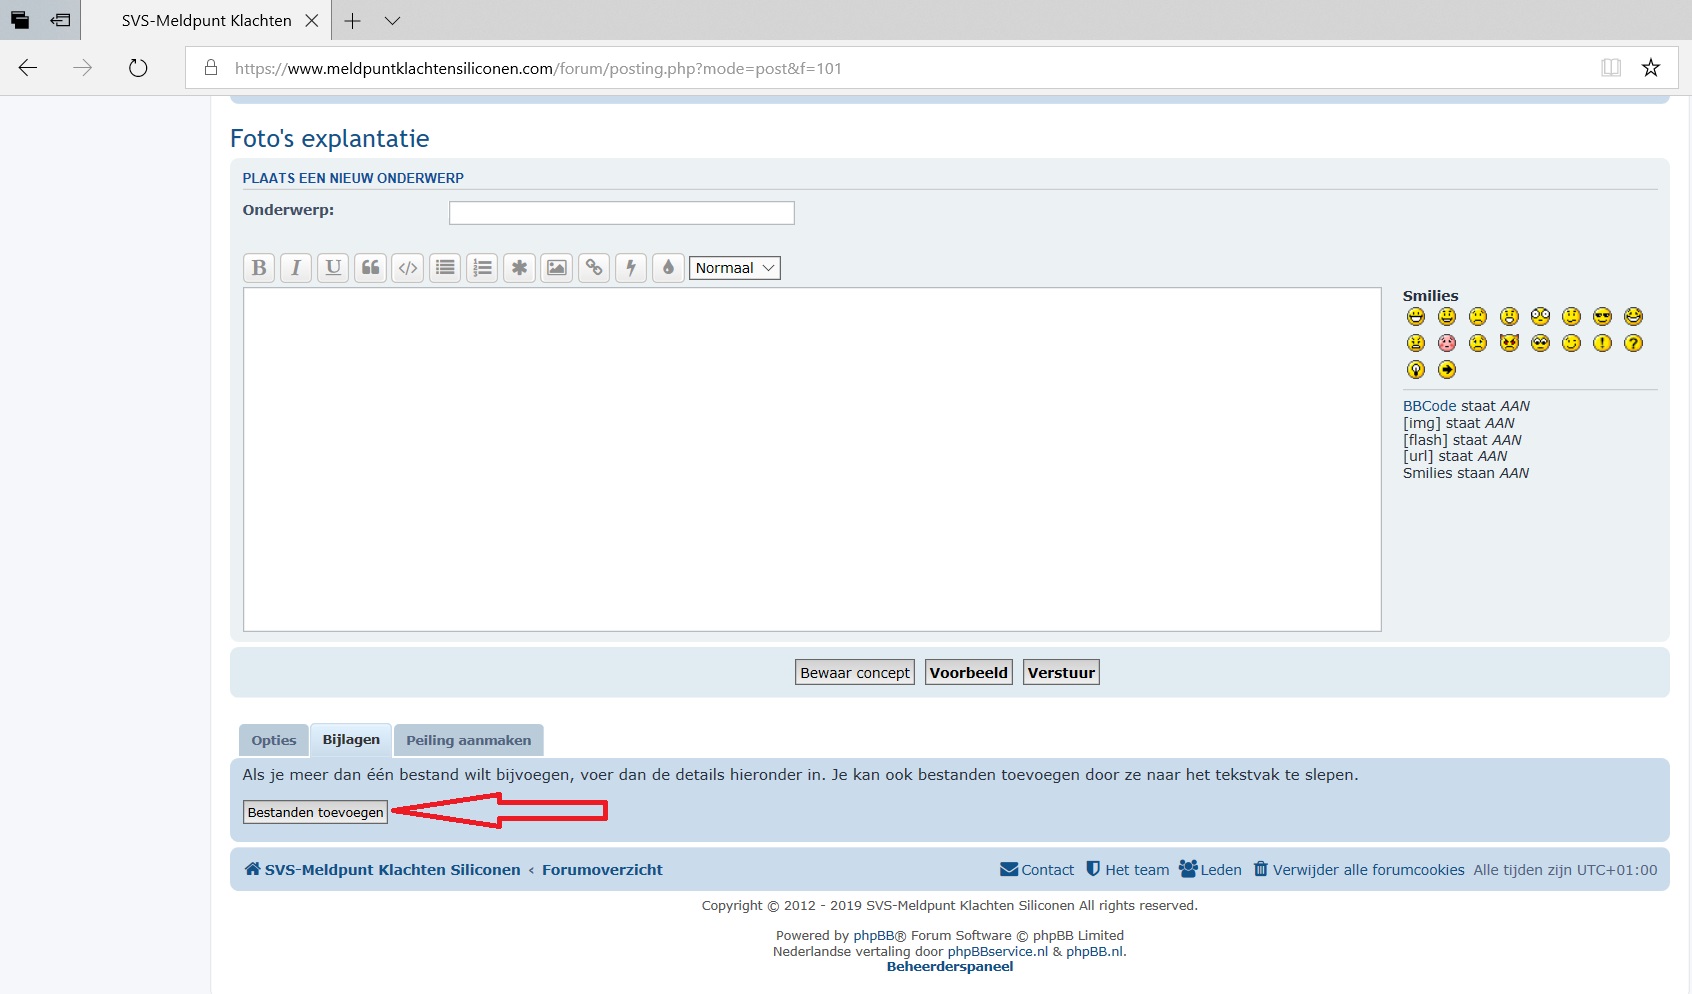Apply italic text formatting
1692x994 pixels.
(296, 268)
